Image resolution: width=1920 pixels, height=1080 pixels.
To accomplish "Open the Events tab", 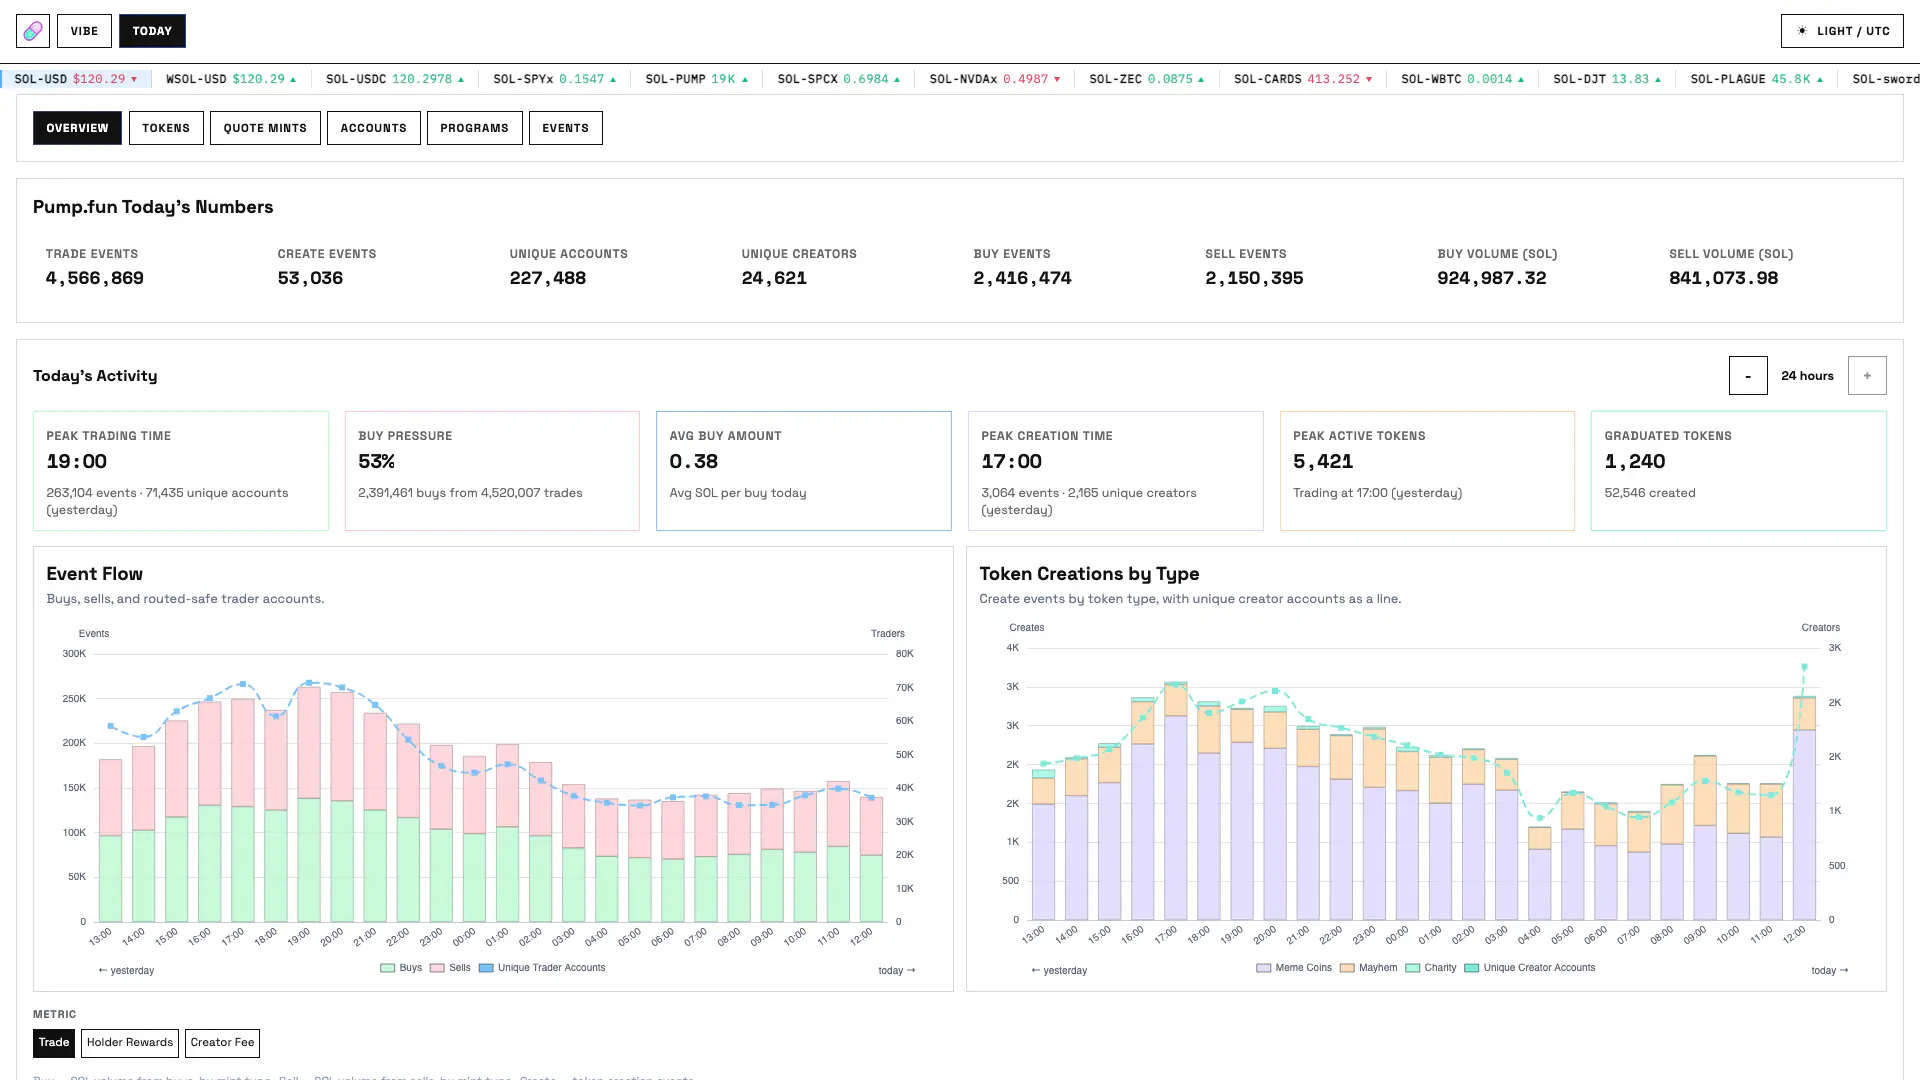I will (x=565, y=128).
